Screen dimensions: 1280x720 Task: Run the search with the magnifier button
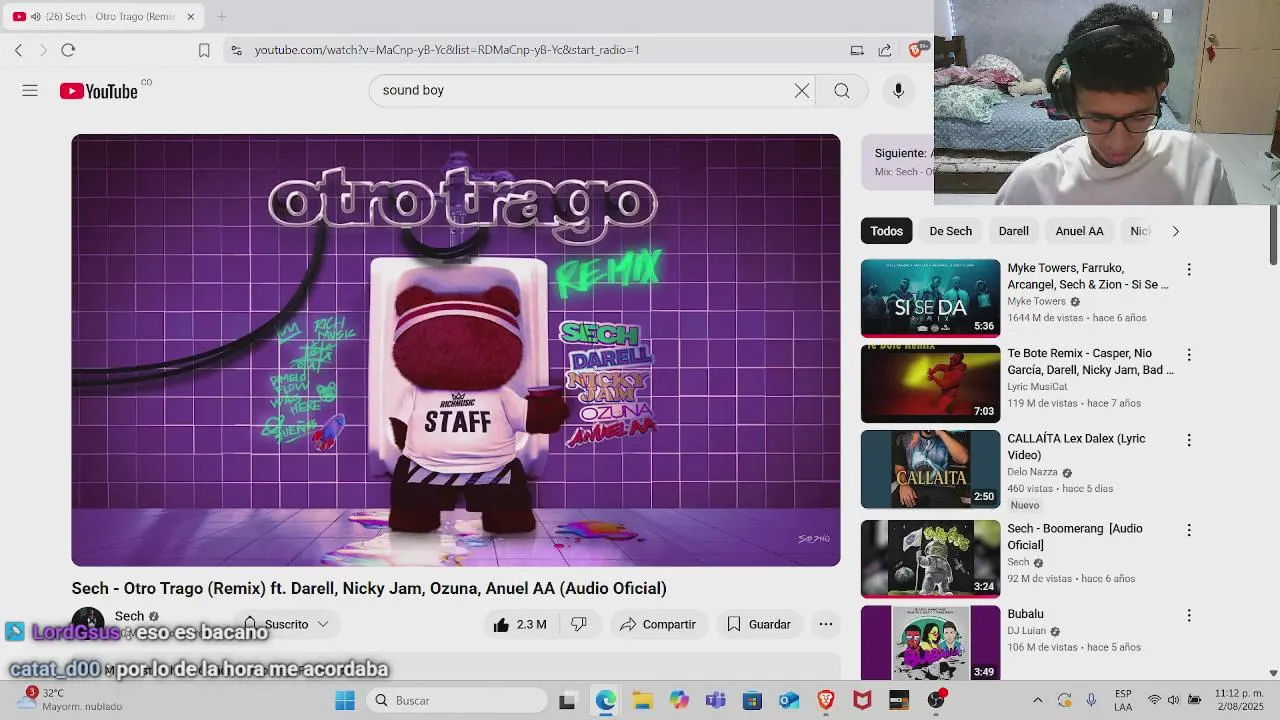842,91
